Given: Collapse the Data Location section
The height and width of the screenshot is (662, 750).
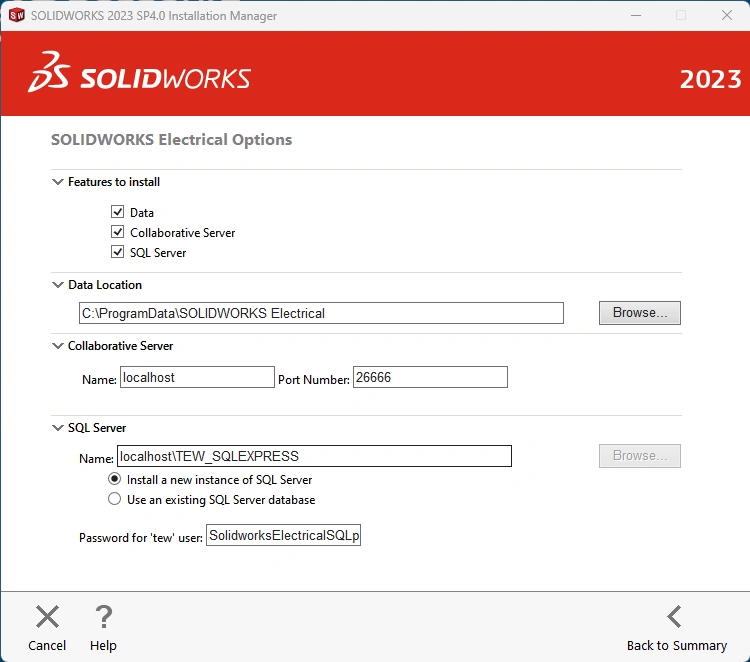Looking at the screenshot, I should click(57, 285).
